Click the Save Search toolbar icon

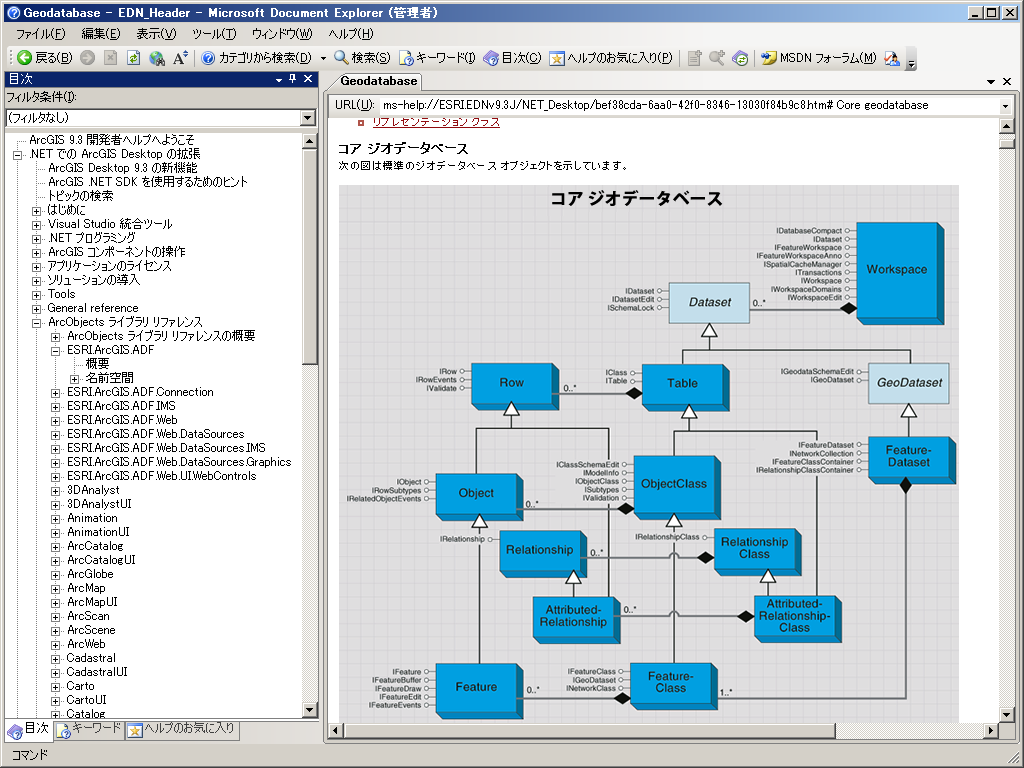click(717, 58)
